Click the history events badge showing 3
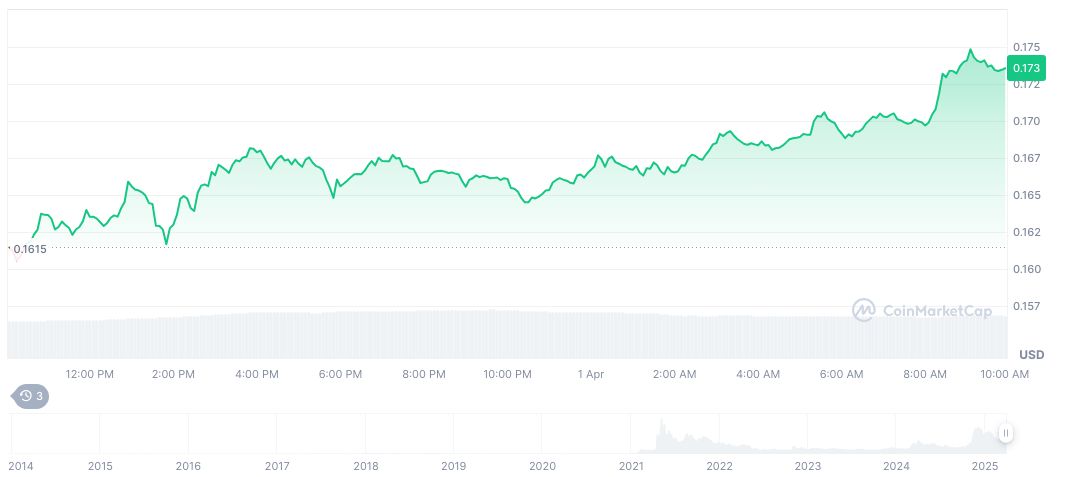This screenshot has height=477, width=1072. (x=29, y=396)
